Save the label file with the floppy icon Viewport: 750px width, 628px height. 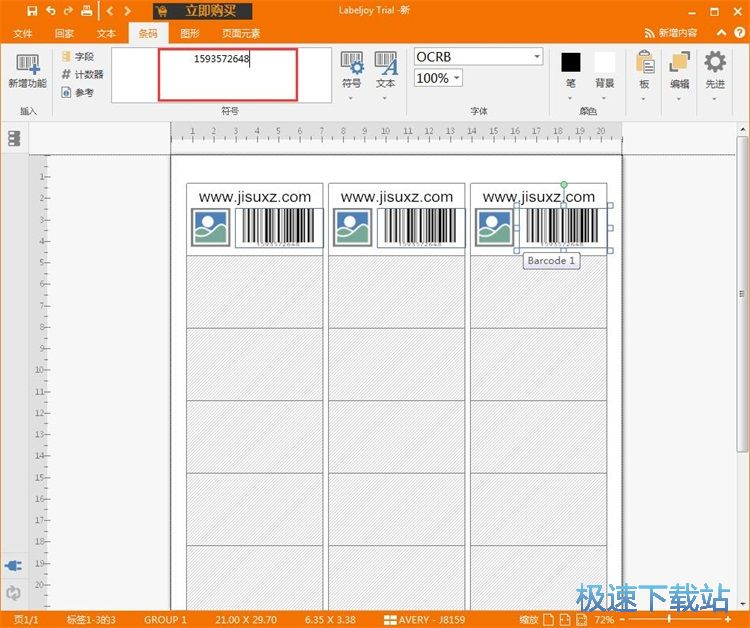pos(32,11)
